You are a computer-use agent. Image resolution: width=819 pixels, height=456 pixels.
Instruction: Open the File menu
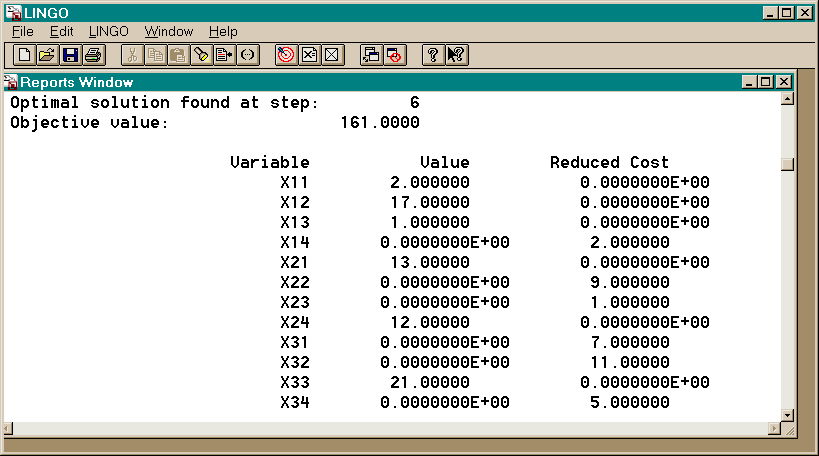pyautogui.click(x=22, y=31)
